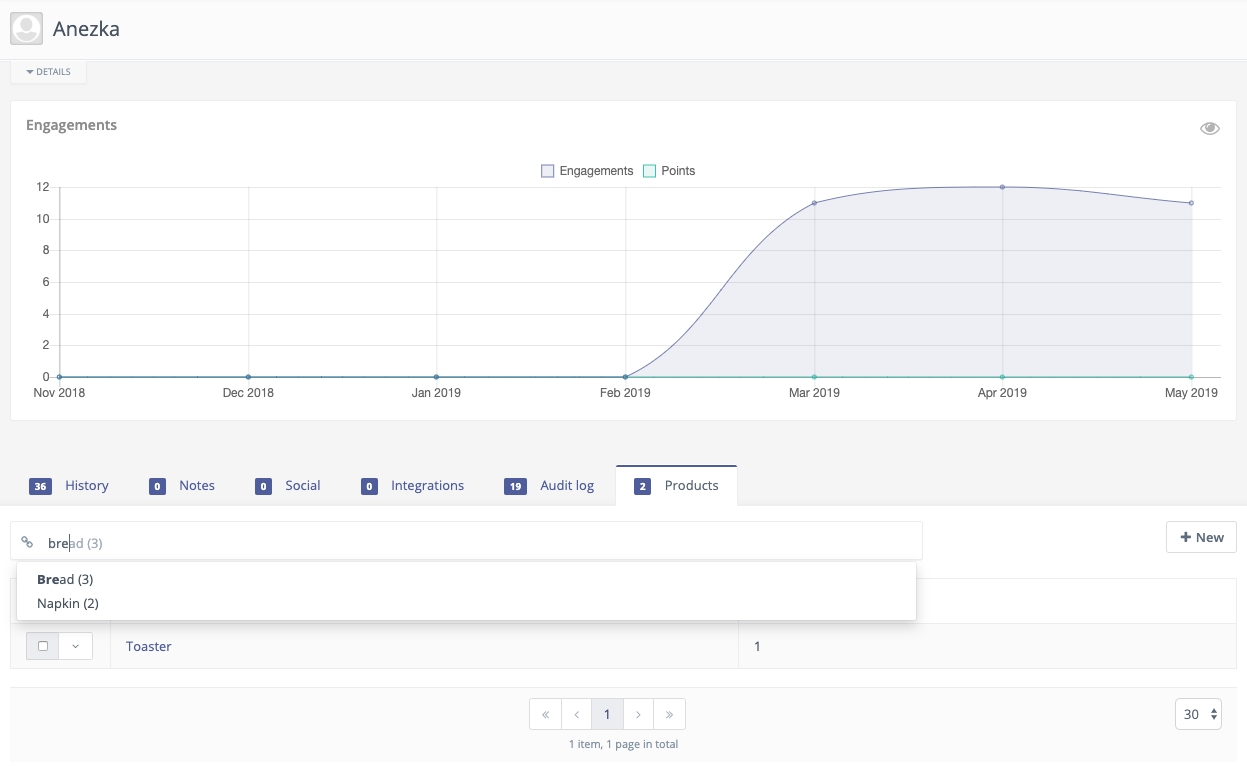Open the Audit log tab

point(550,486)
